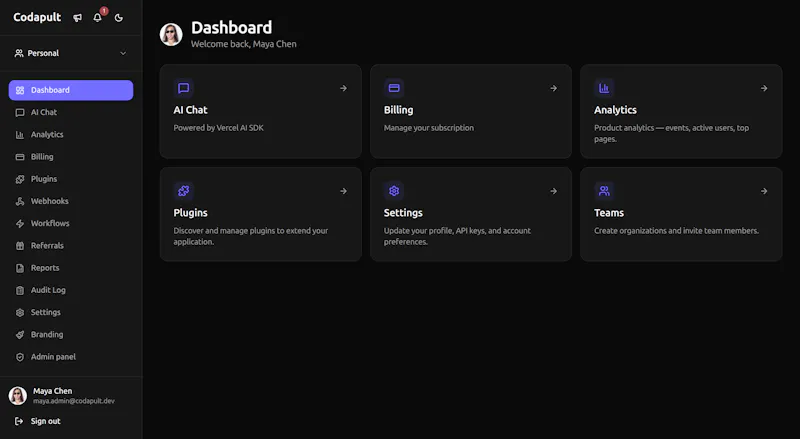Click the Dashboard grid icon in sidebar
Screen dimensions: 800x439
tap(20, 90)
